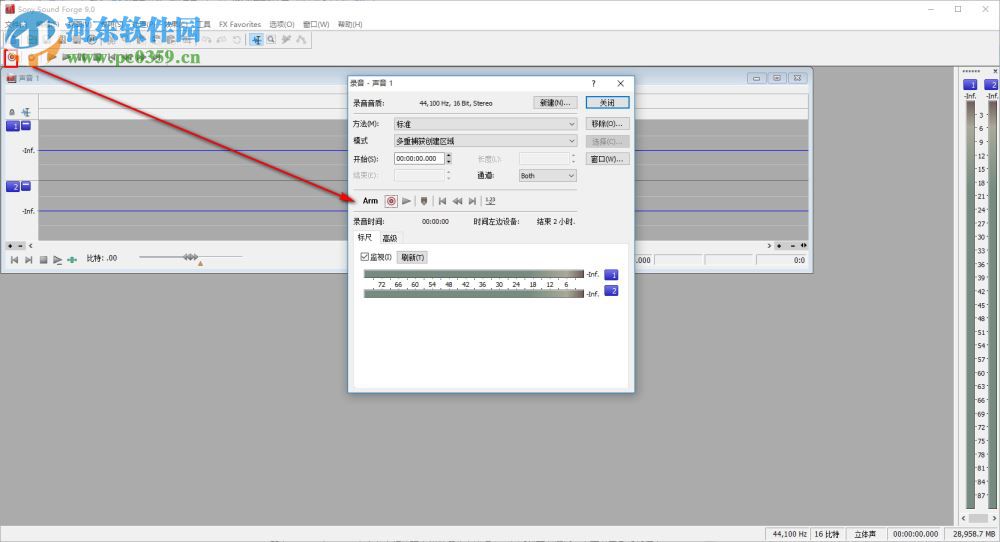
Task: Toggle meter channel 2 in the Record dialog
Action: pyautogui.click(x=611, y=291)
